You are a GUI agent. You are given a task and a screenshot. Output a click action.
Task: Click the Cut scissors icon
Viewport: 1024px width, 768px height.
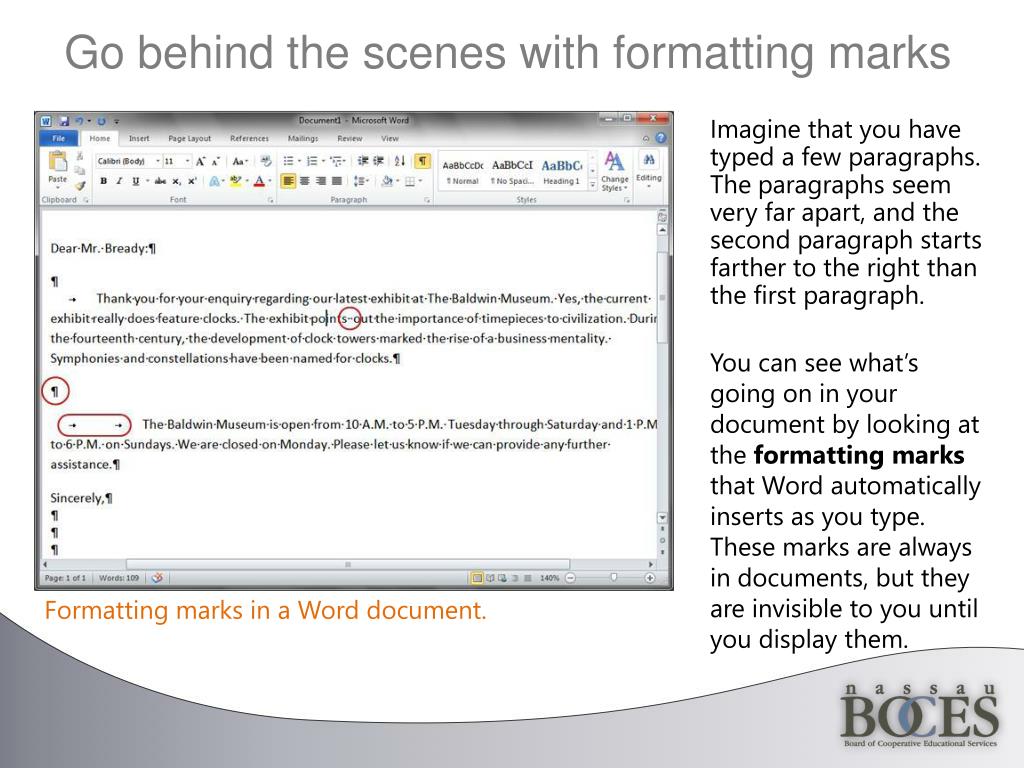click(80, 156)
